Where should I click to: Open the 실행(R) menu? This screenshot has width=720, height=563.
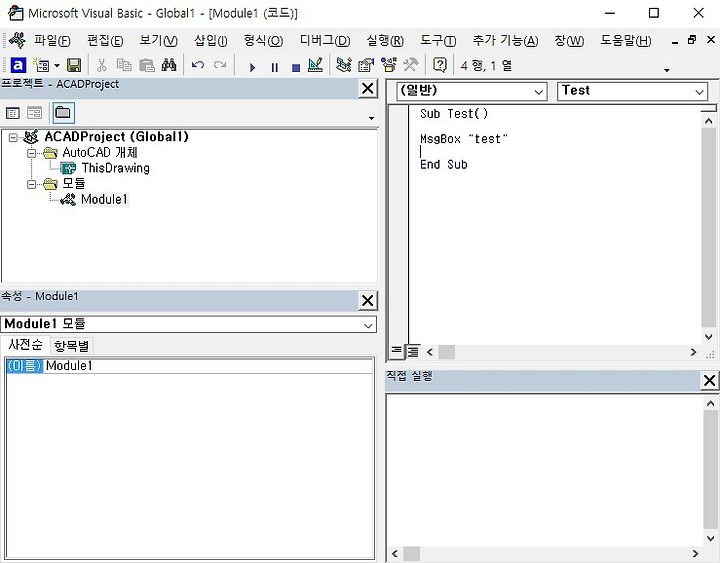(385, 41)
